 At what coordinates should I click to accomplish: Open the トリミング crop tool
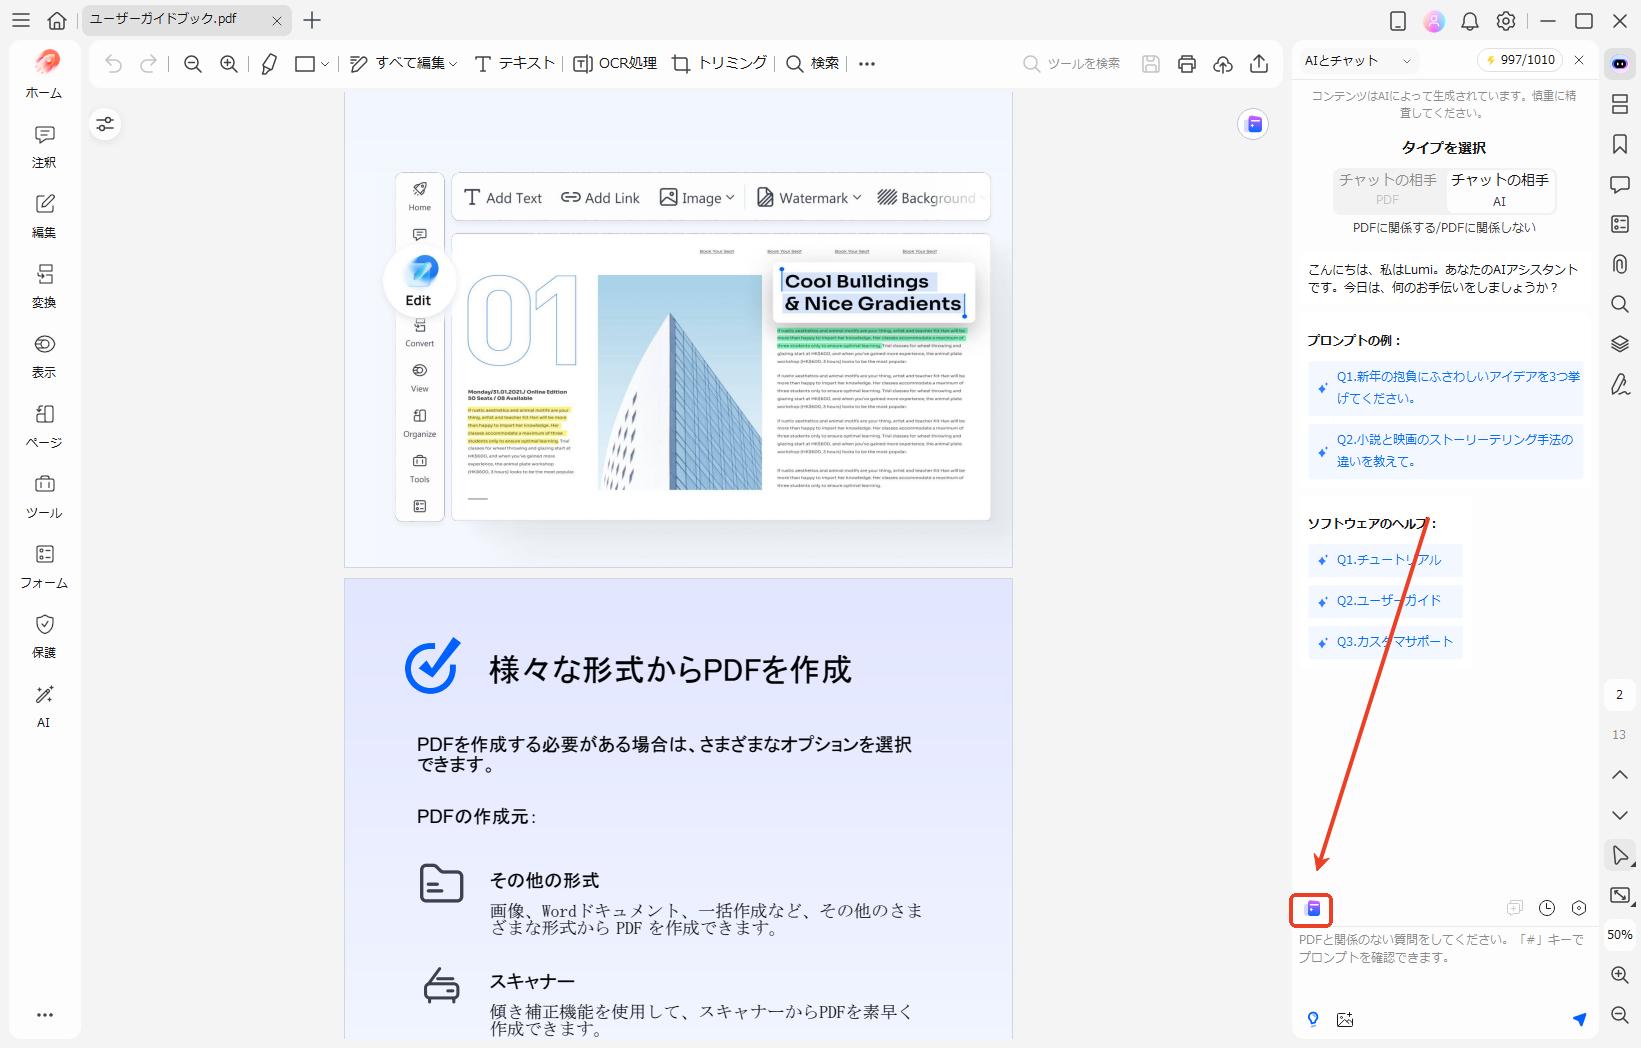719,63
